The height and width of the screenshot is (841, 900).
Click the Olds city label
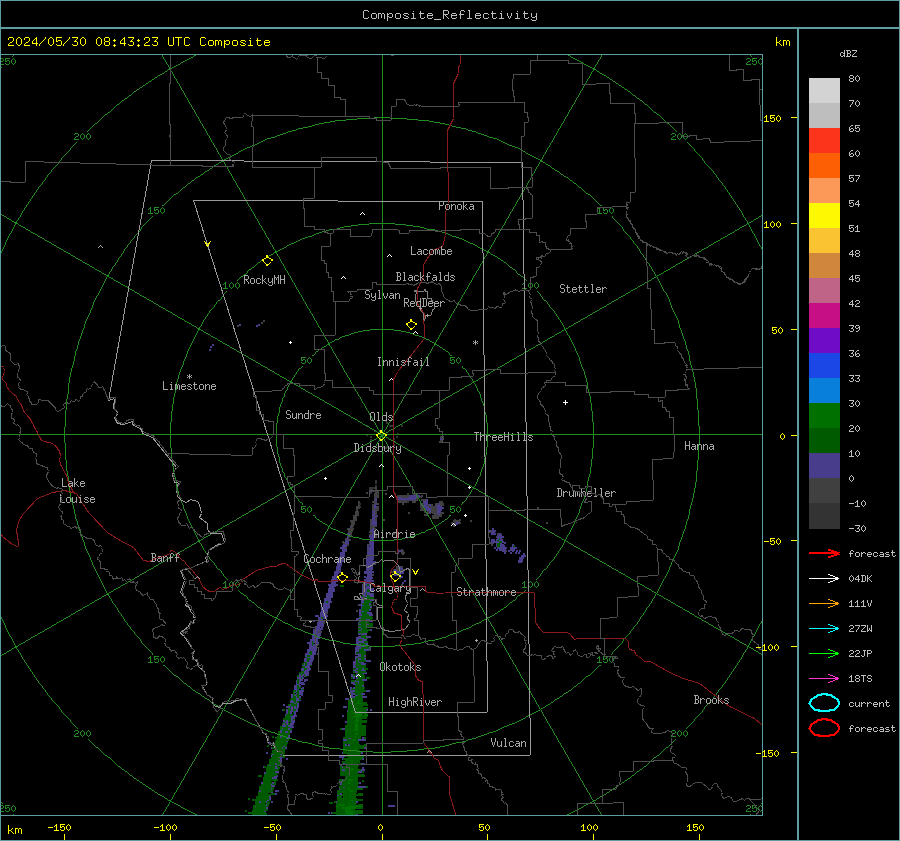[381, 417]
